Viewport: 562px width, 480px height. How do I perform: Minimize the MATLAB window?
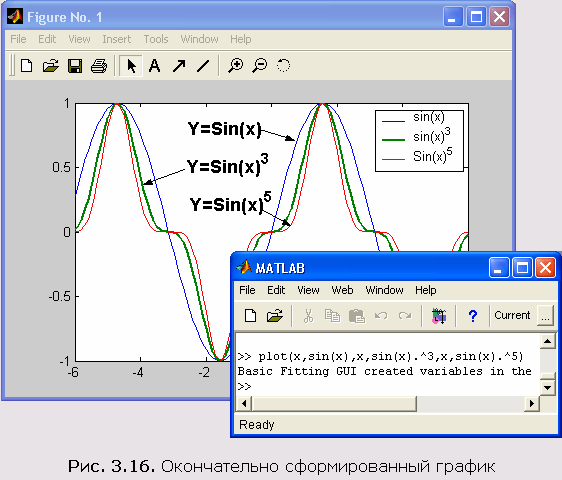tap(499, 267)
